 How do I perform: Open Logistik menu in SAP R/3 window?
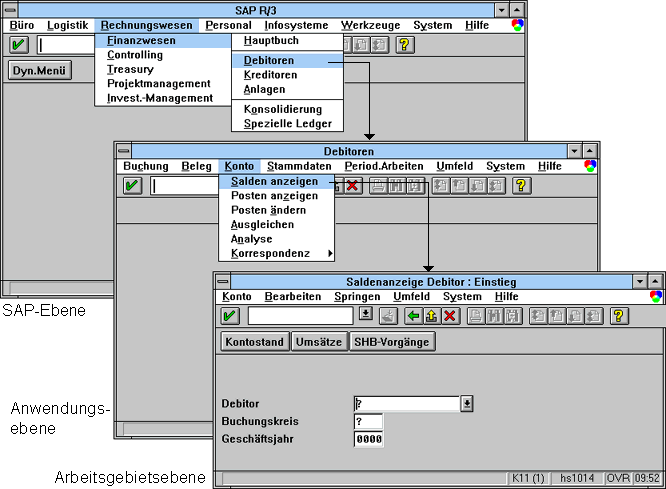pos(68,25)
